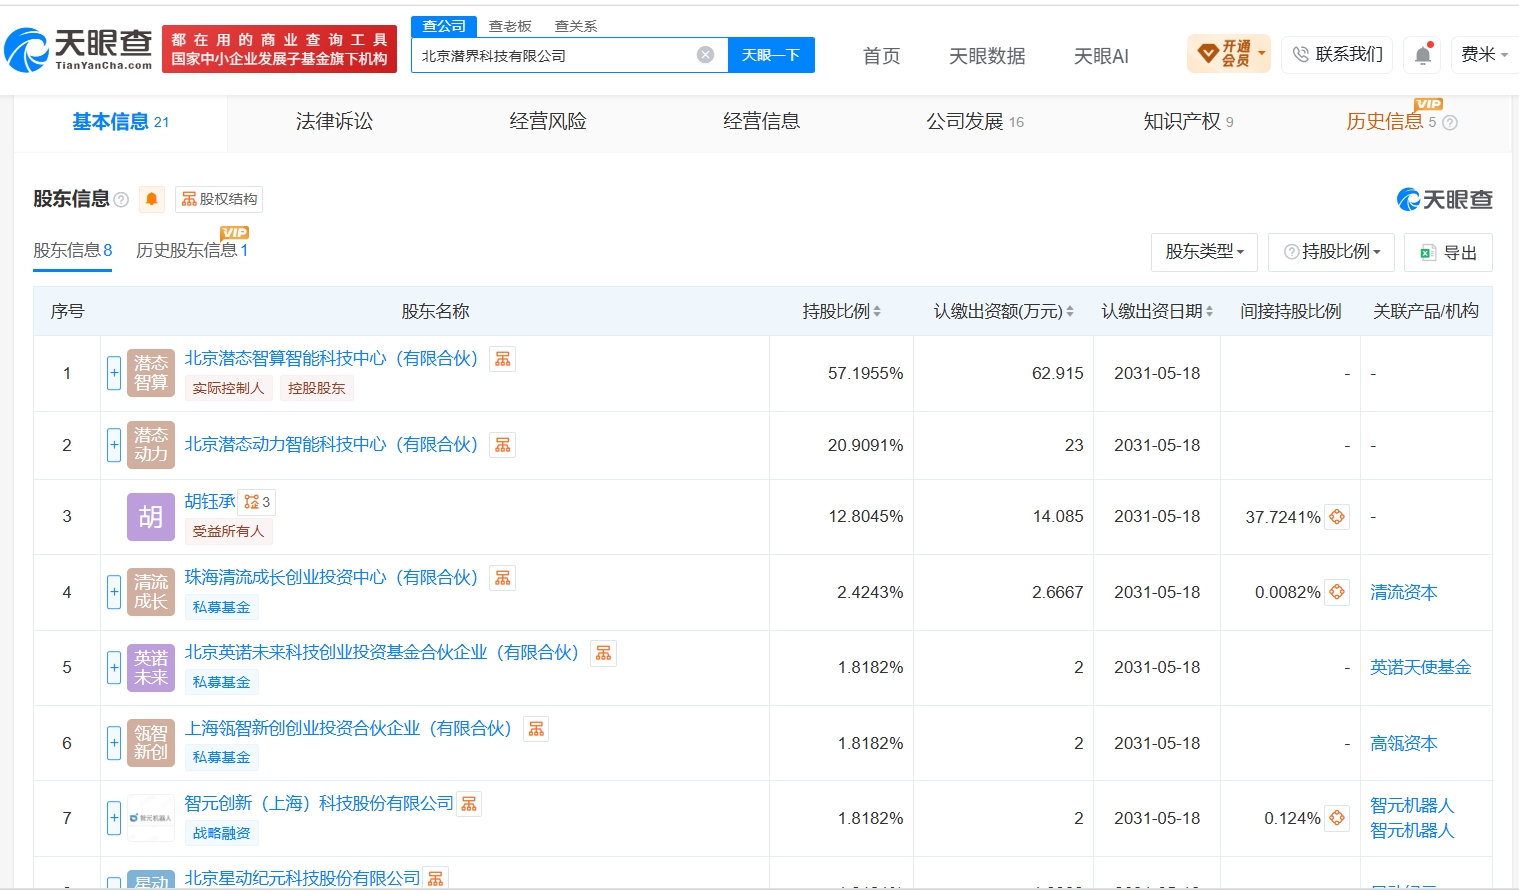The width and height of the screenshot is (1519, 893).
Task: View indirect holding path for 37.7241%
Action: [1337, 517]
